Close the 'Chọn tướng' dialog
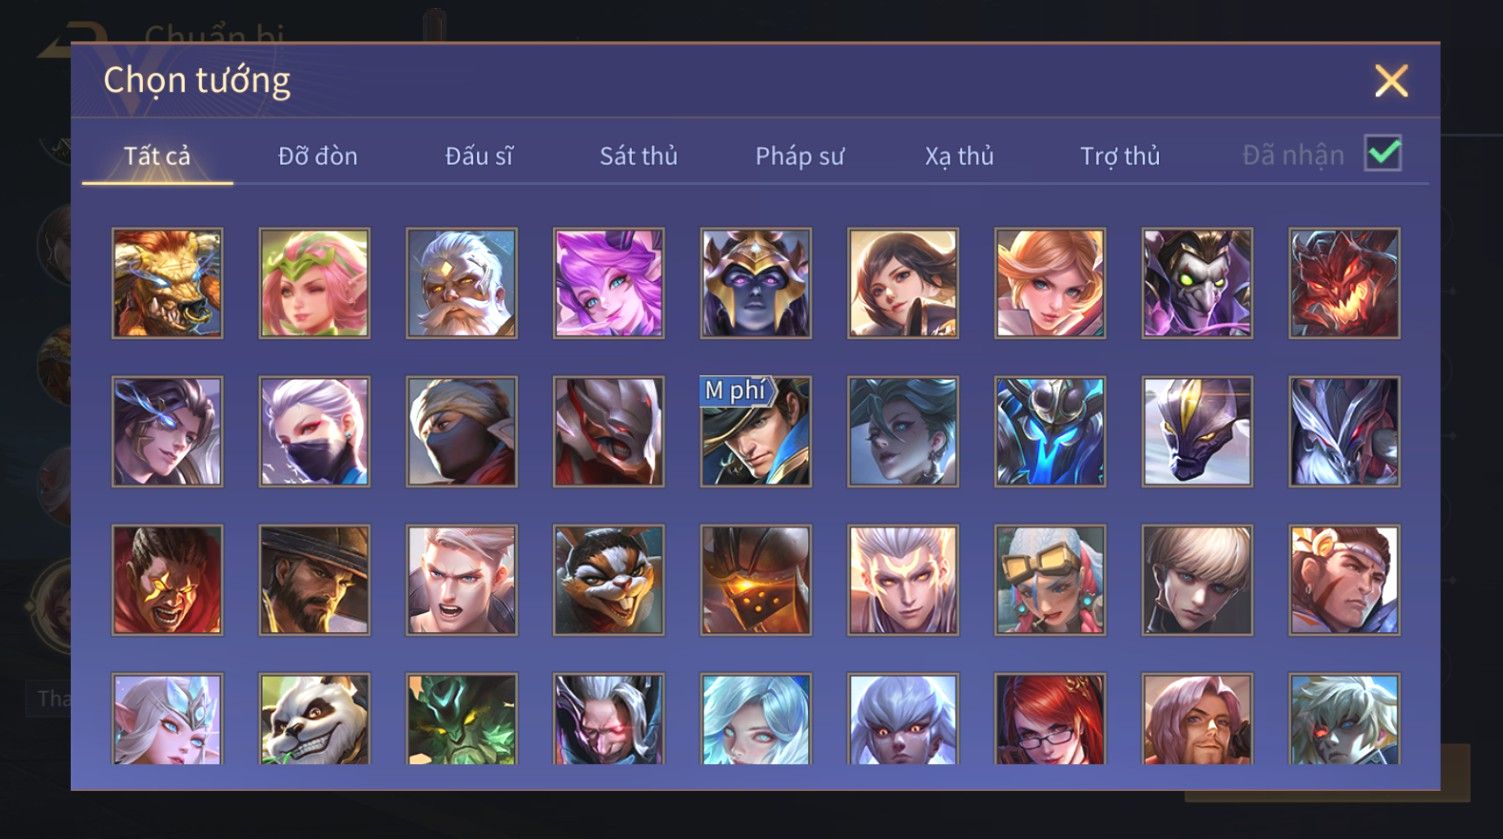1503x839 pixels. pos(1391,81)
